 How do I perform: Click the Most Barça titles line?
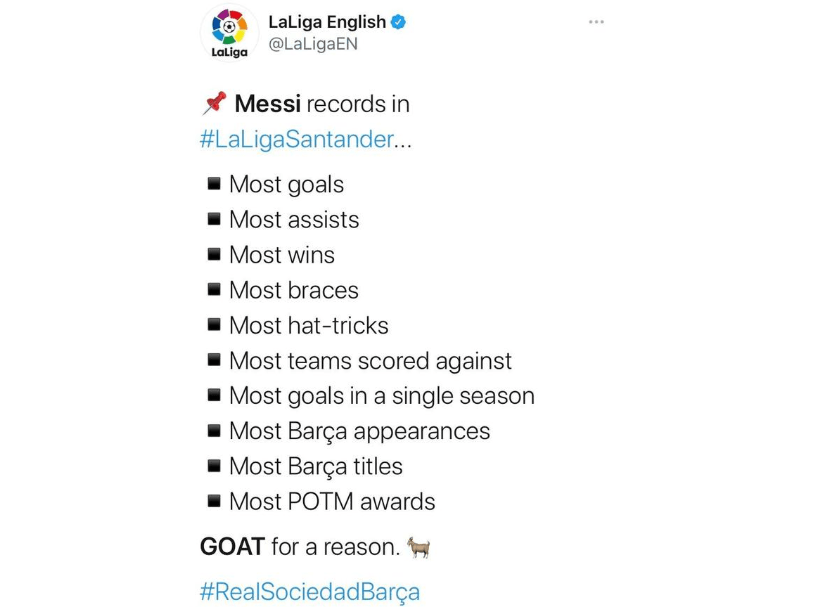(316, 467)
